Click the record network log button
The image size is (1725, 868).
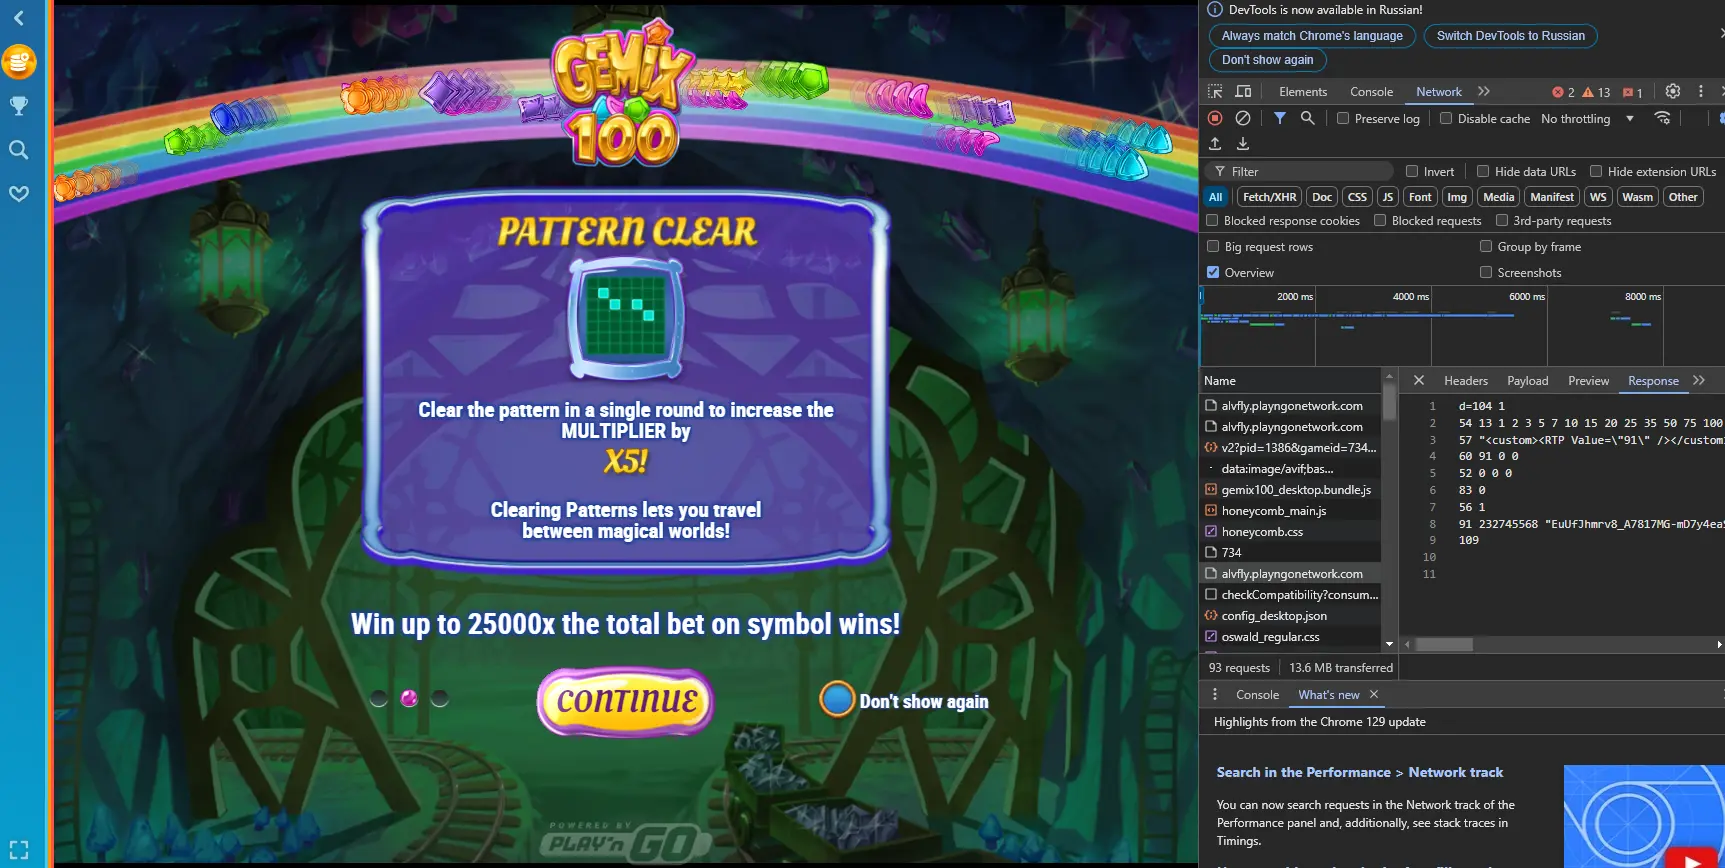coord(1215,118)
